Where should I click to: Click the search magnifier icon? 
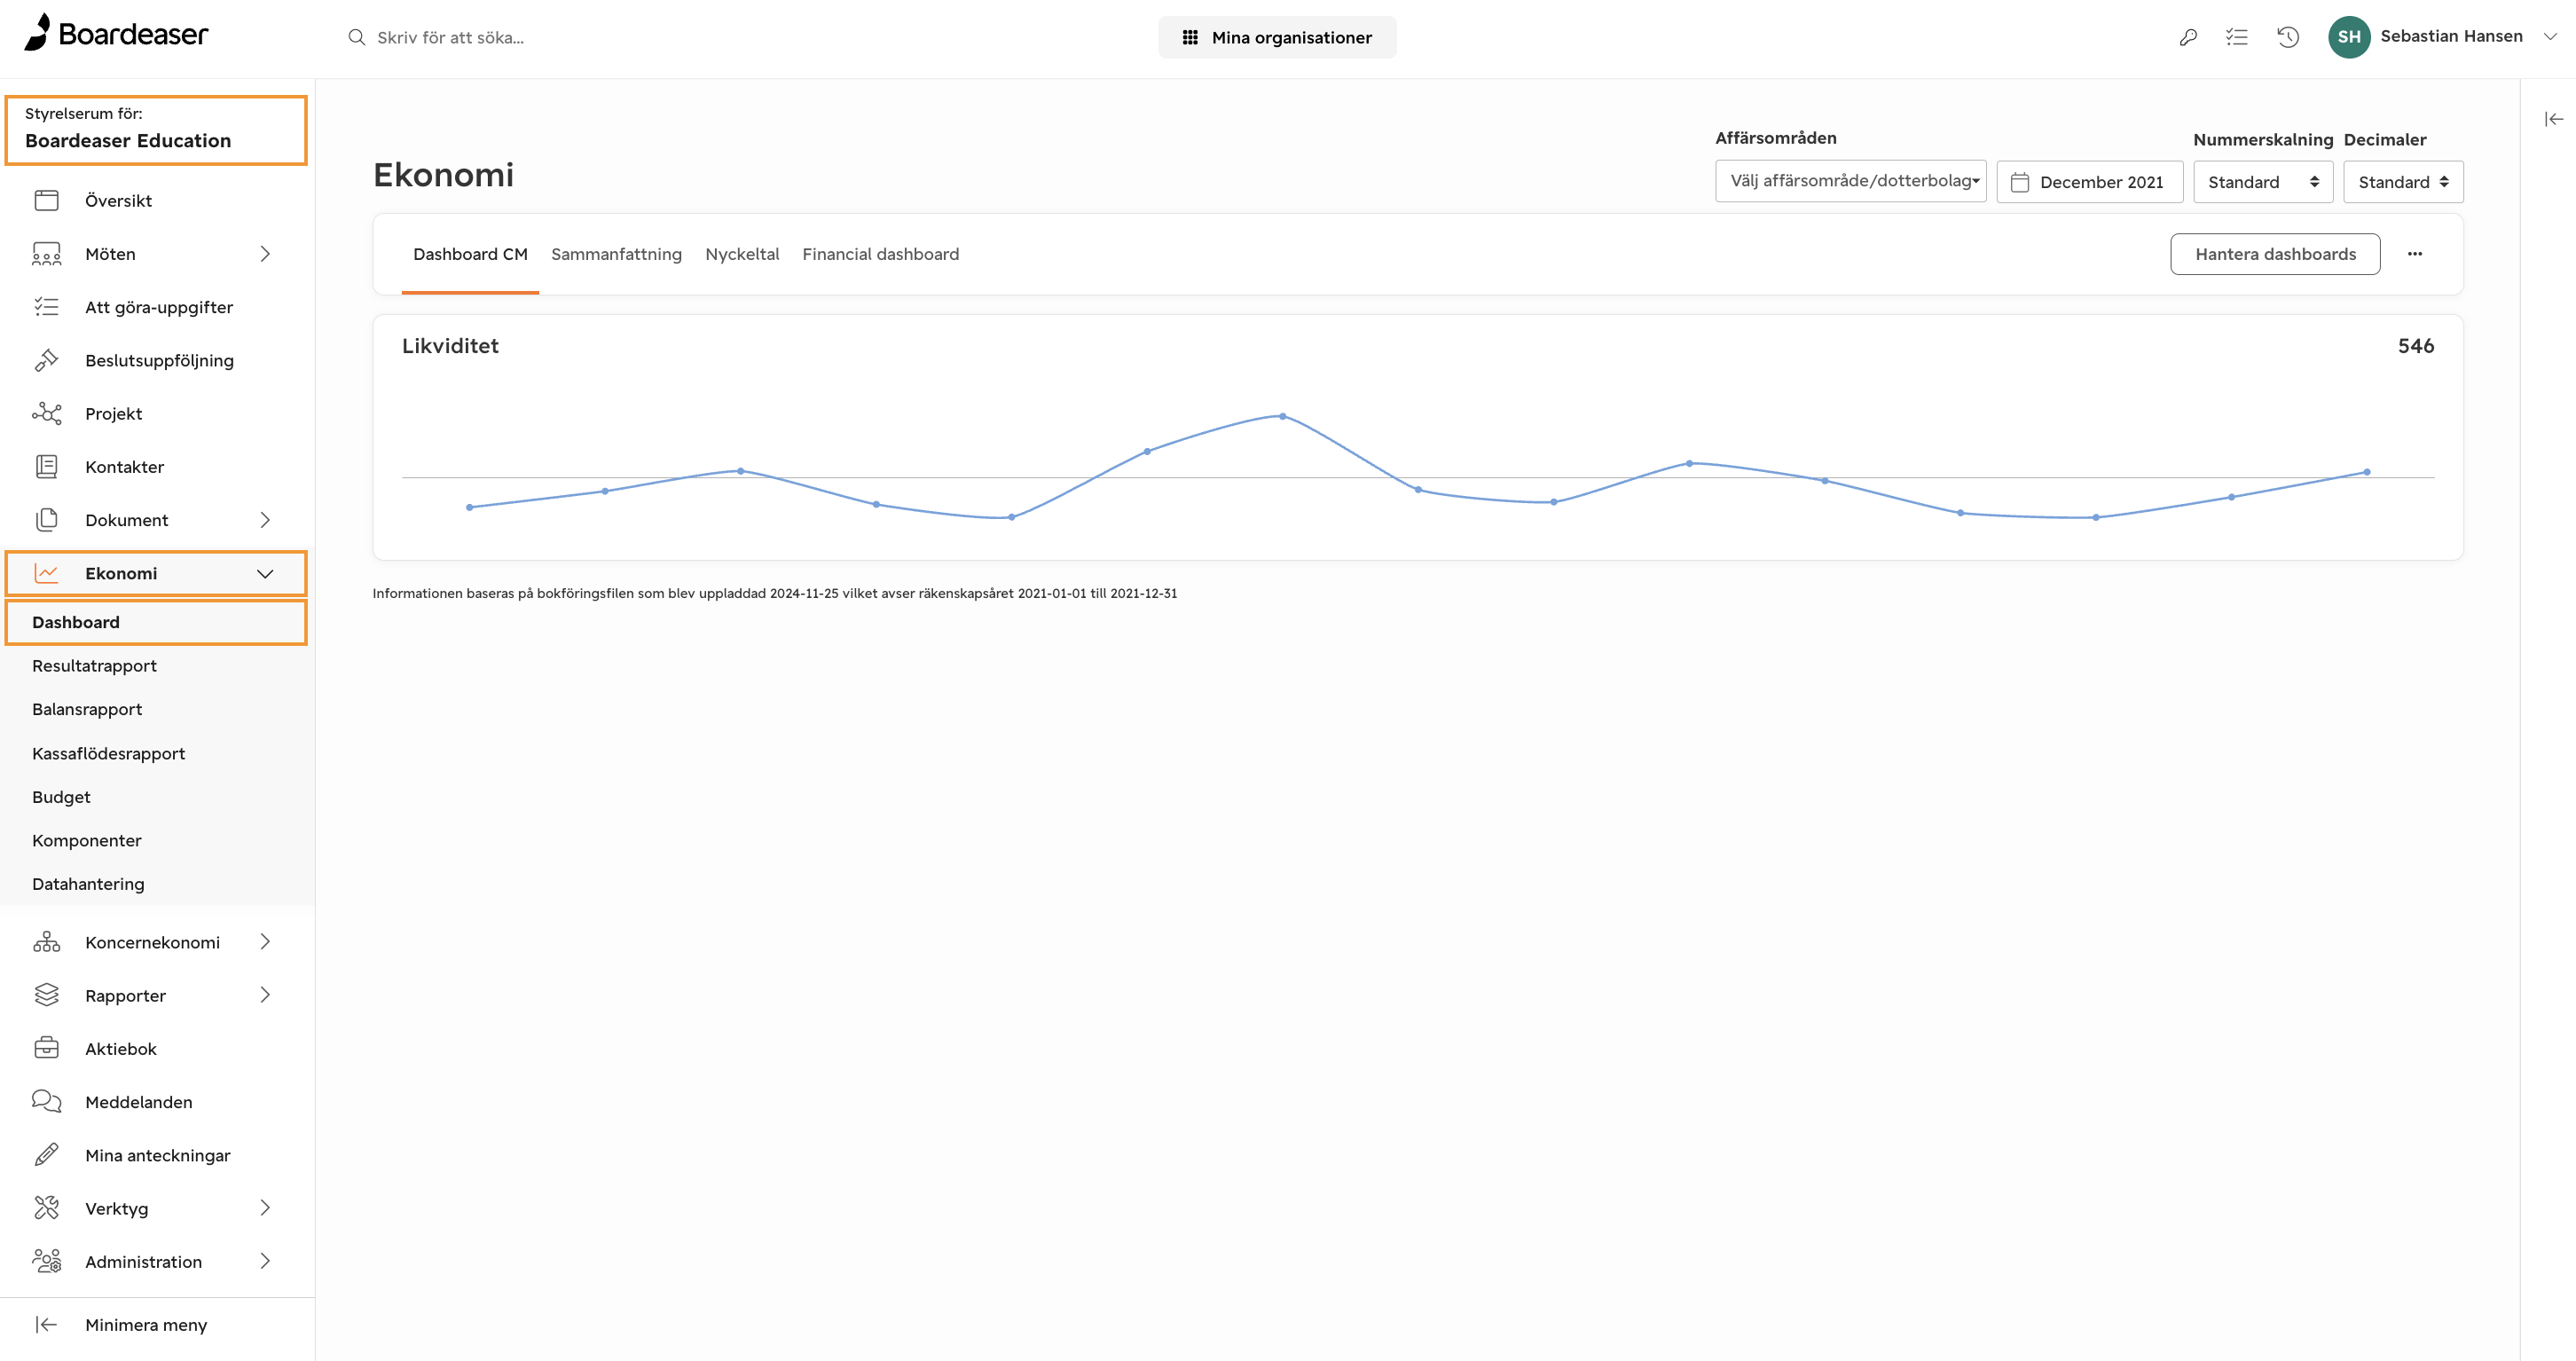click(356, 37)
